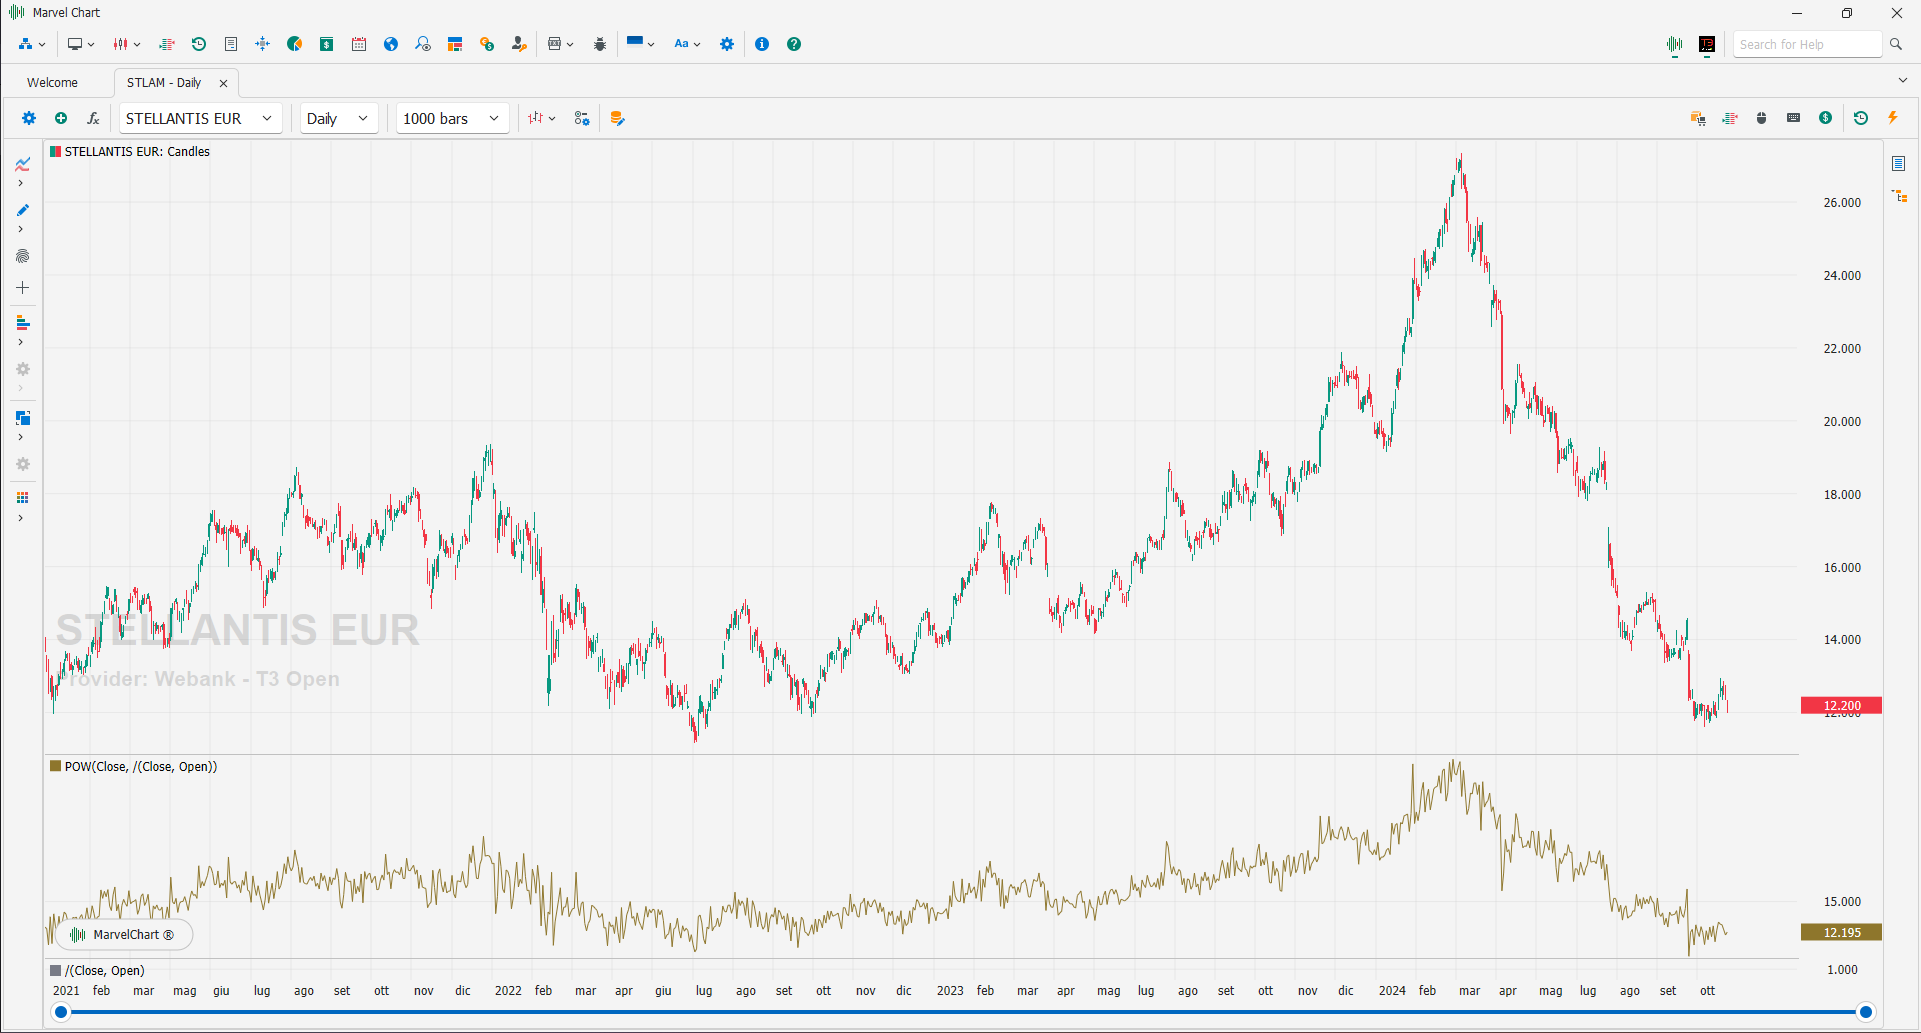Open the order book icon in top toolbar

point(167,44)
